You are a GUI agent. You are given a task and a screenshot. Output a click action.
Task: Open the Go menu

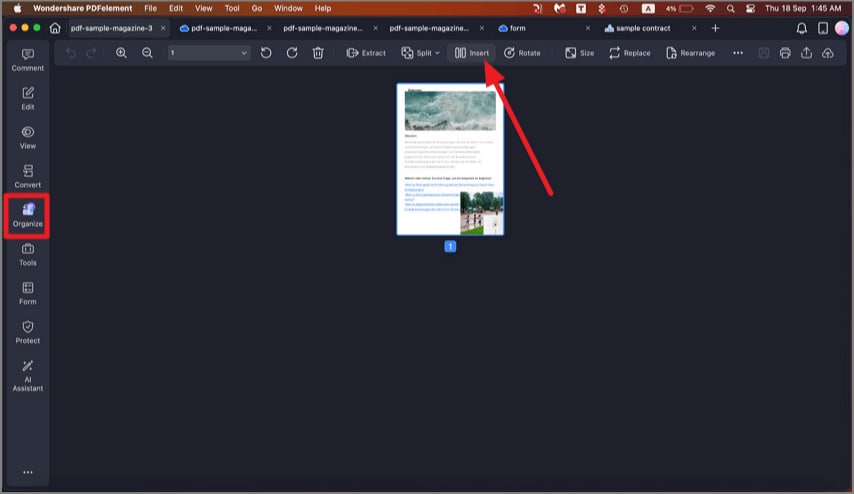[x=257, y=8]
